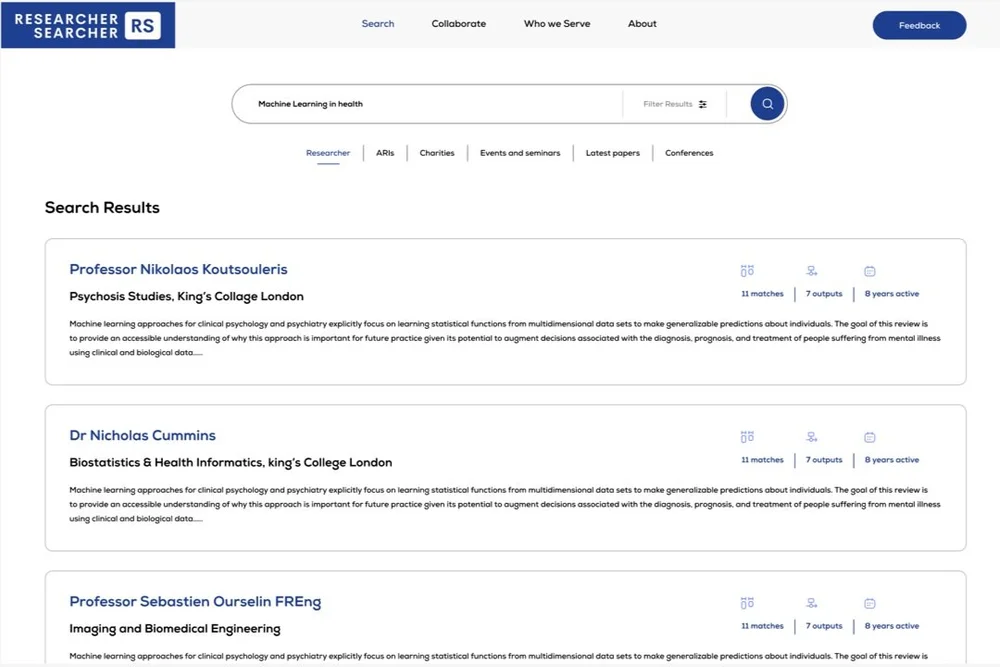The height and width of the screenshot is (667, 1000).
Task: Open the Collaborate menu item
Action: pyautogui.click(x=458, y=23)
